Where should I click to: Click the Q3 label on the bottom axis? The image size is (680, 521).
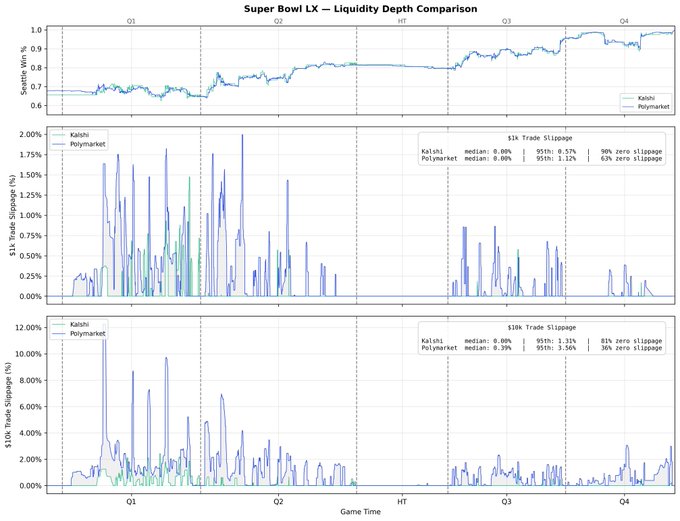click(x=507, y=500)
